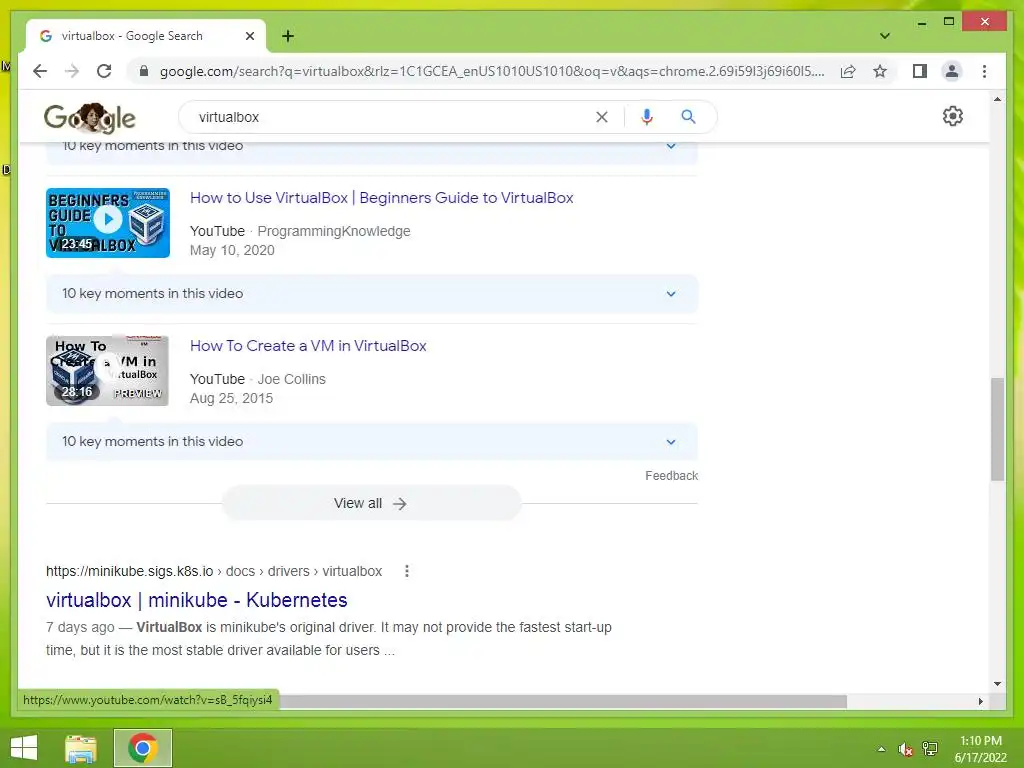Image resolution: width=1024 pixels, height=768 pixels.
Task: Click the scroll down arrow
Action: tap(997, 684)
